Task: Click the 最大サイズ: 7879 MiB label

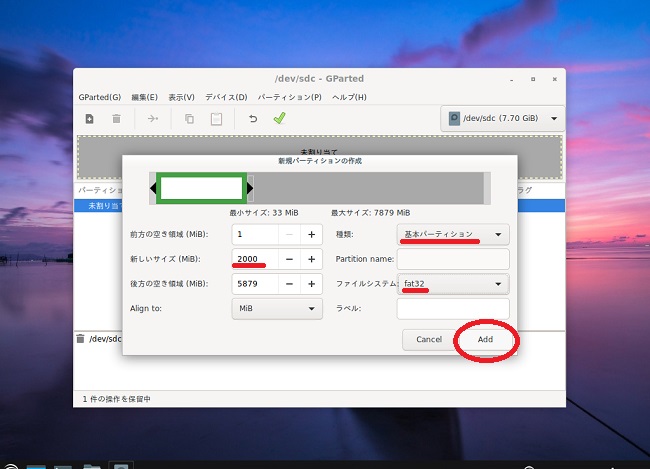Action: point(370,213)
